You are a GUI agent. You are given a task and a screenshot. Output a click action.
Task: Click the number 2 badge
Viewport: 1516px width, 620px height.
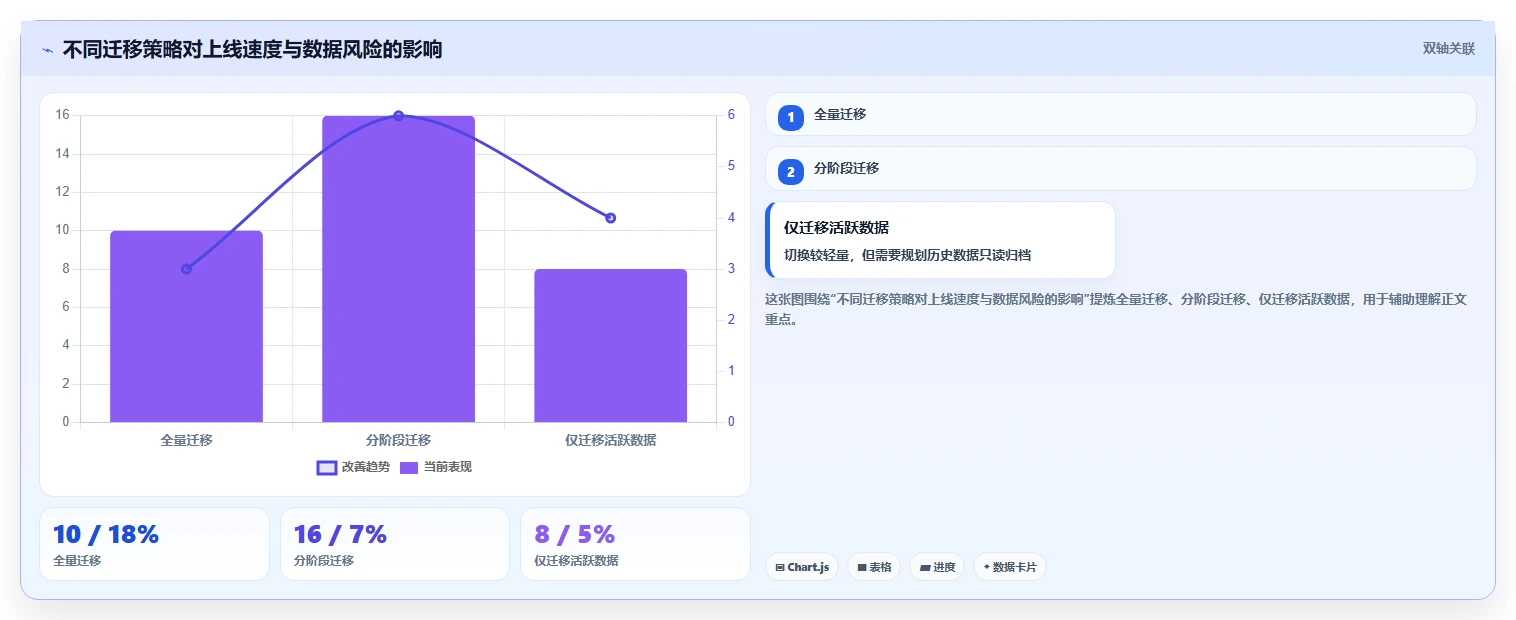790,172
